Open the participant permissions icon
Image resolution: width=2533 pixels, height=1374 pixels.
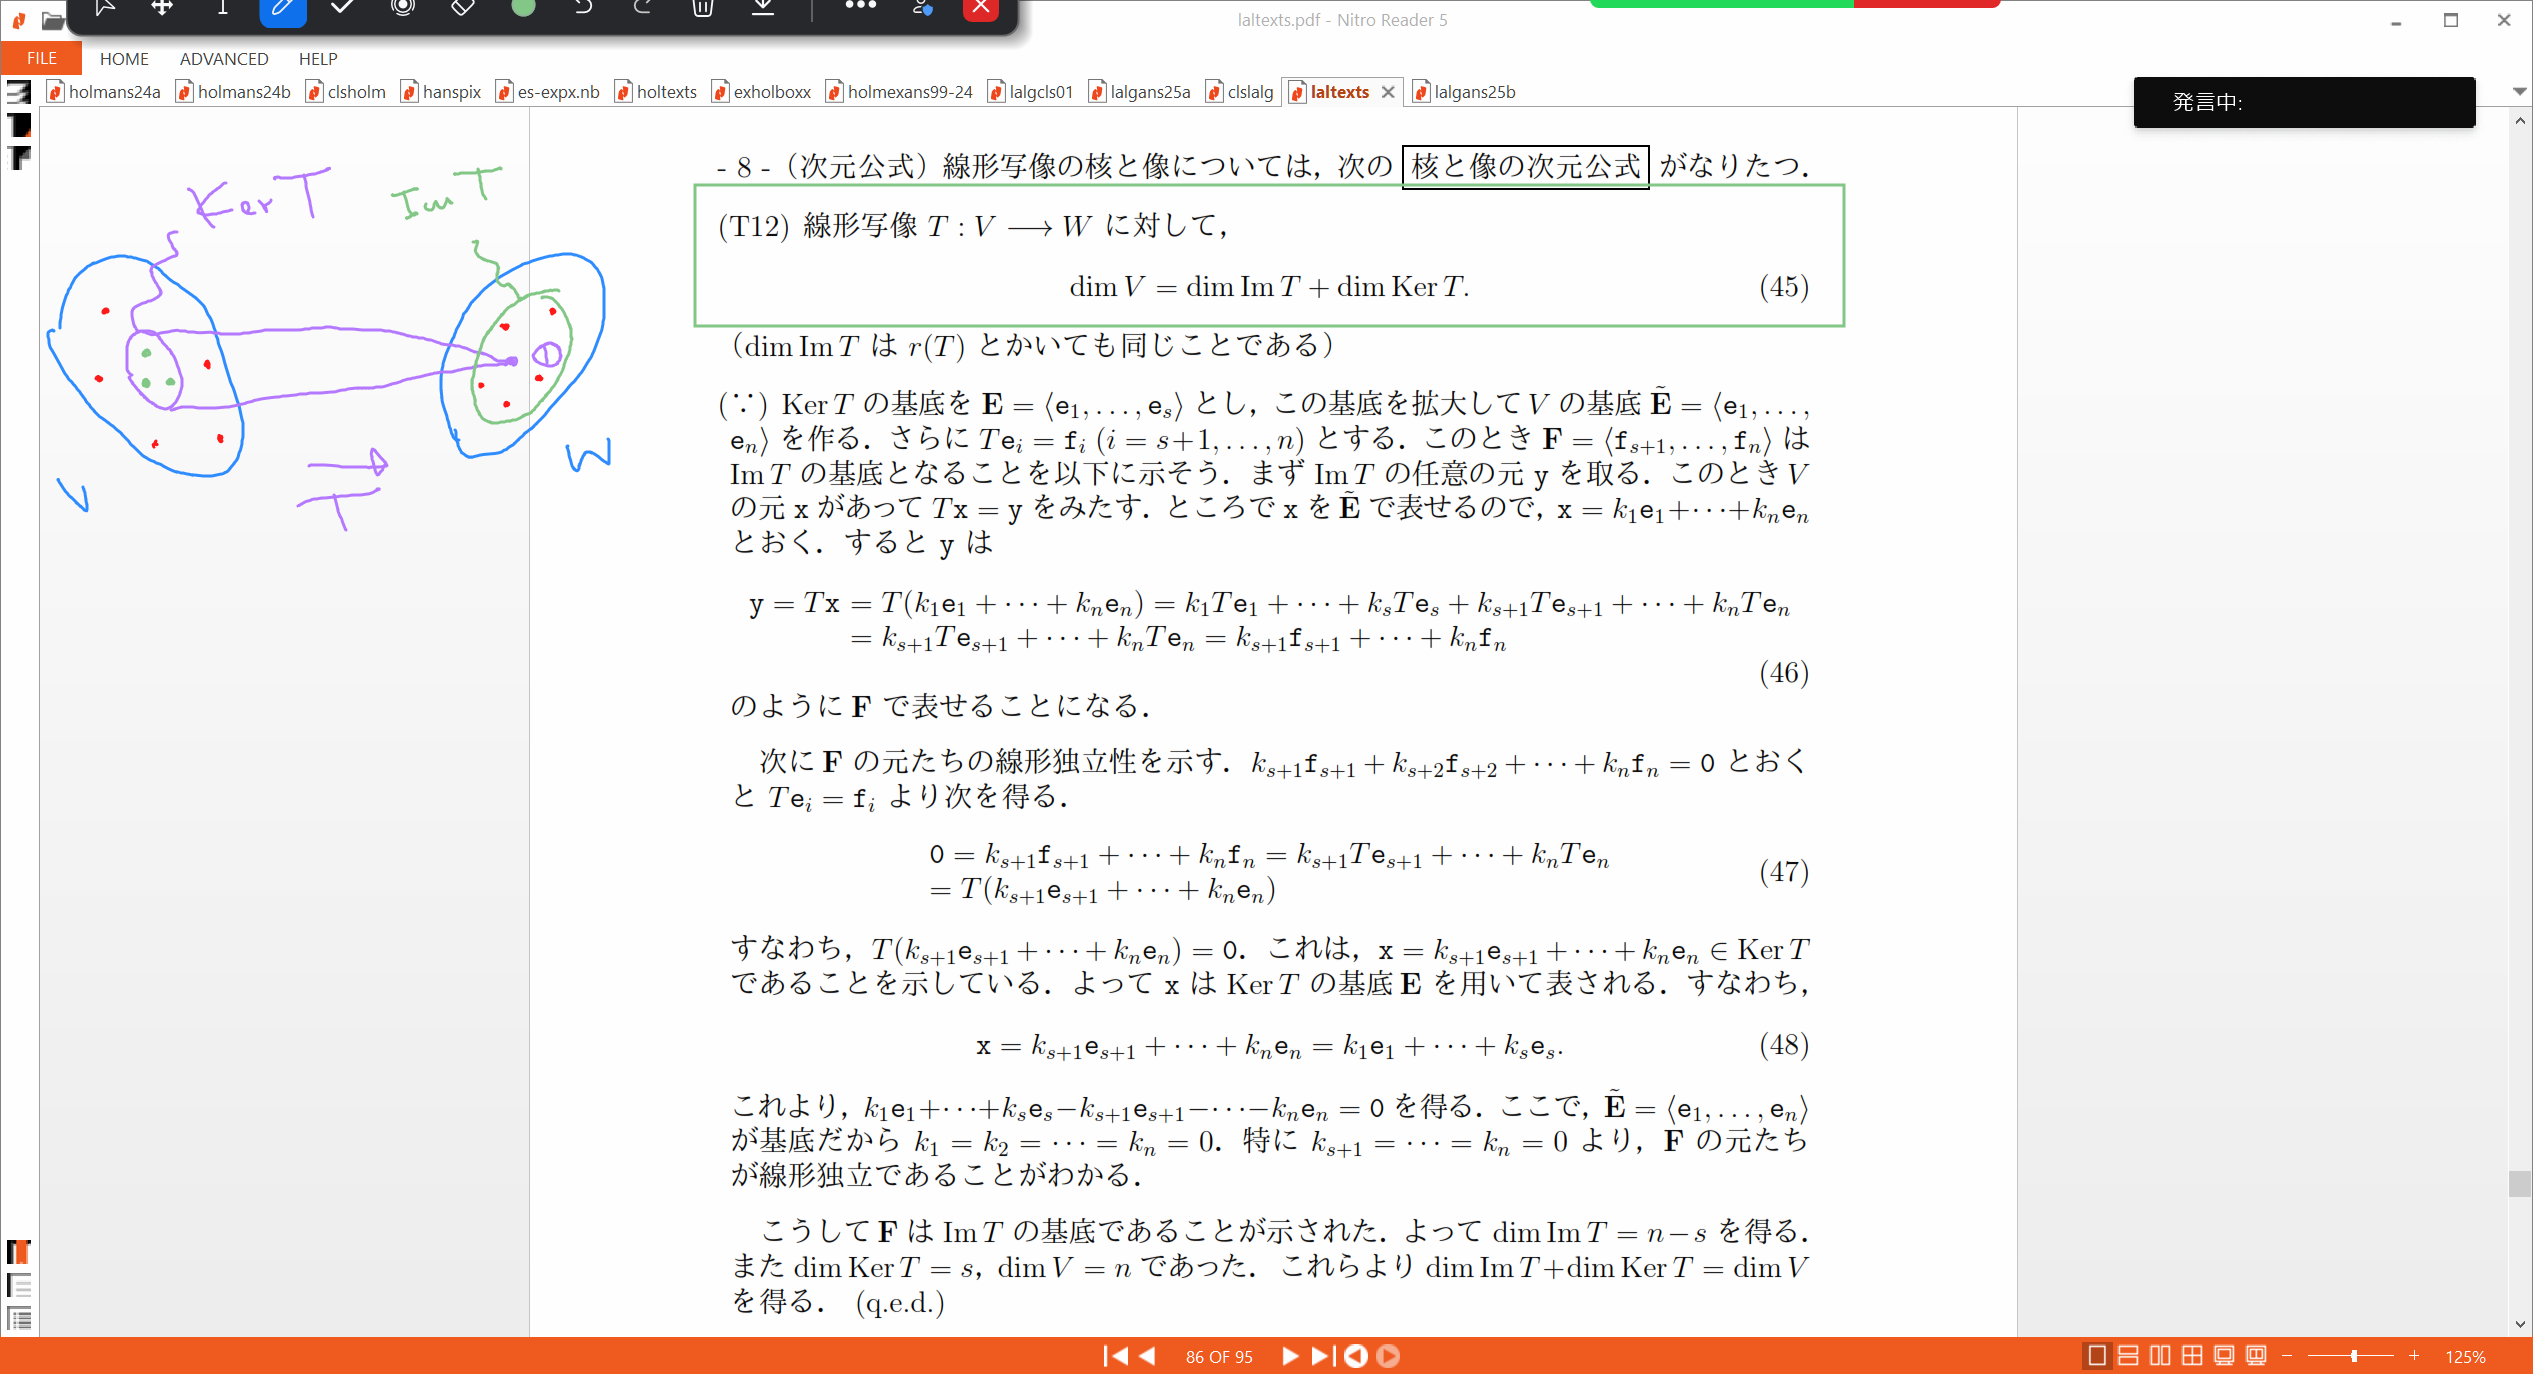click(x=922, y=8)
